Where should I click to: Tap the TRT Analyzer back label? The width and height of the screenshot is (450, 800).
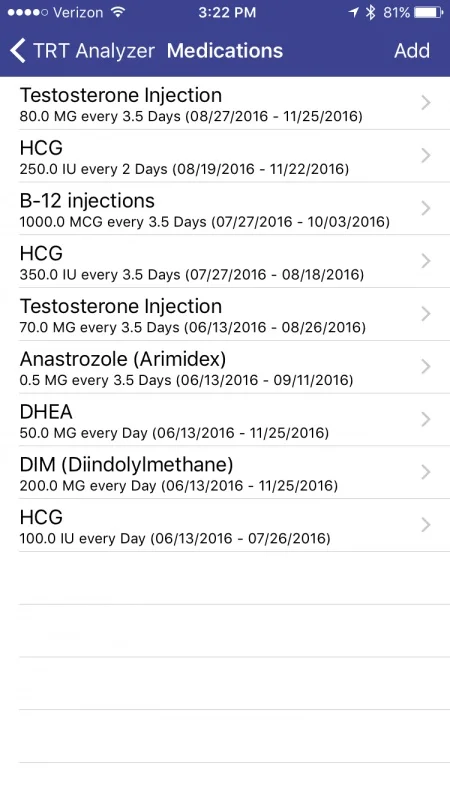tap(93, 51)
